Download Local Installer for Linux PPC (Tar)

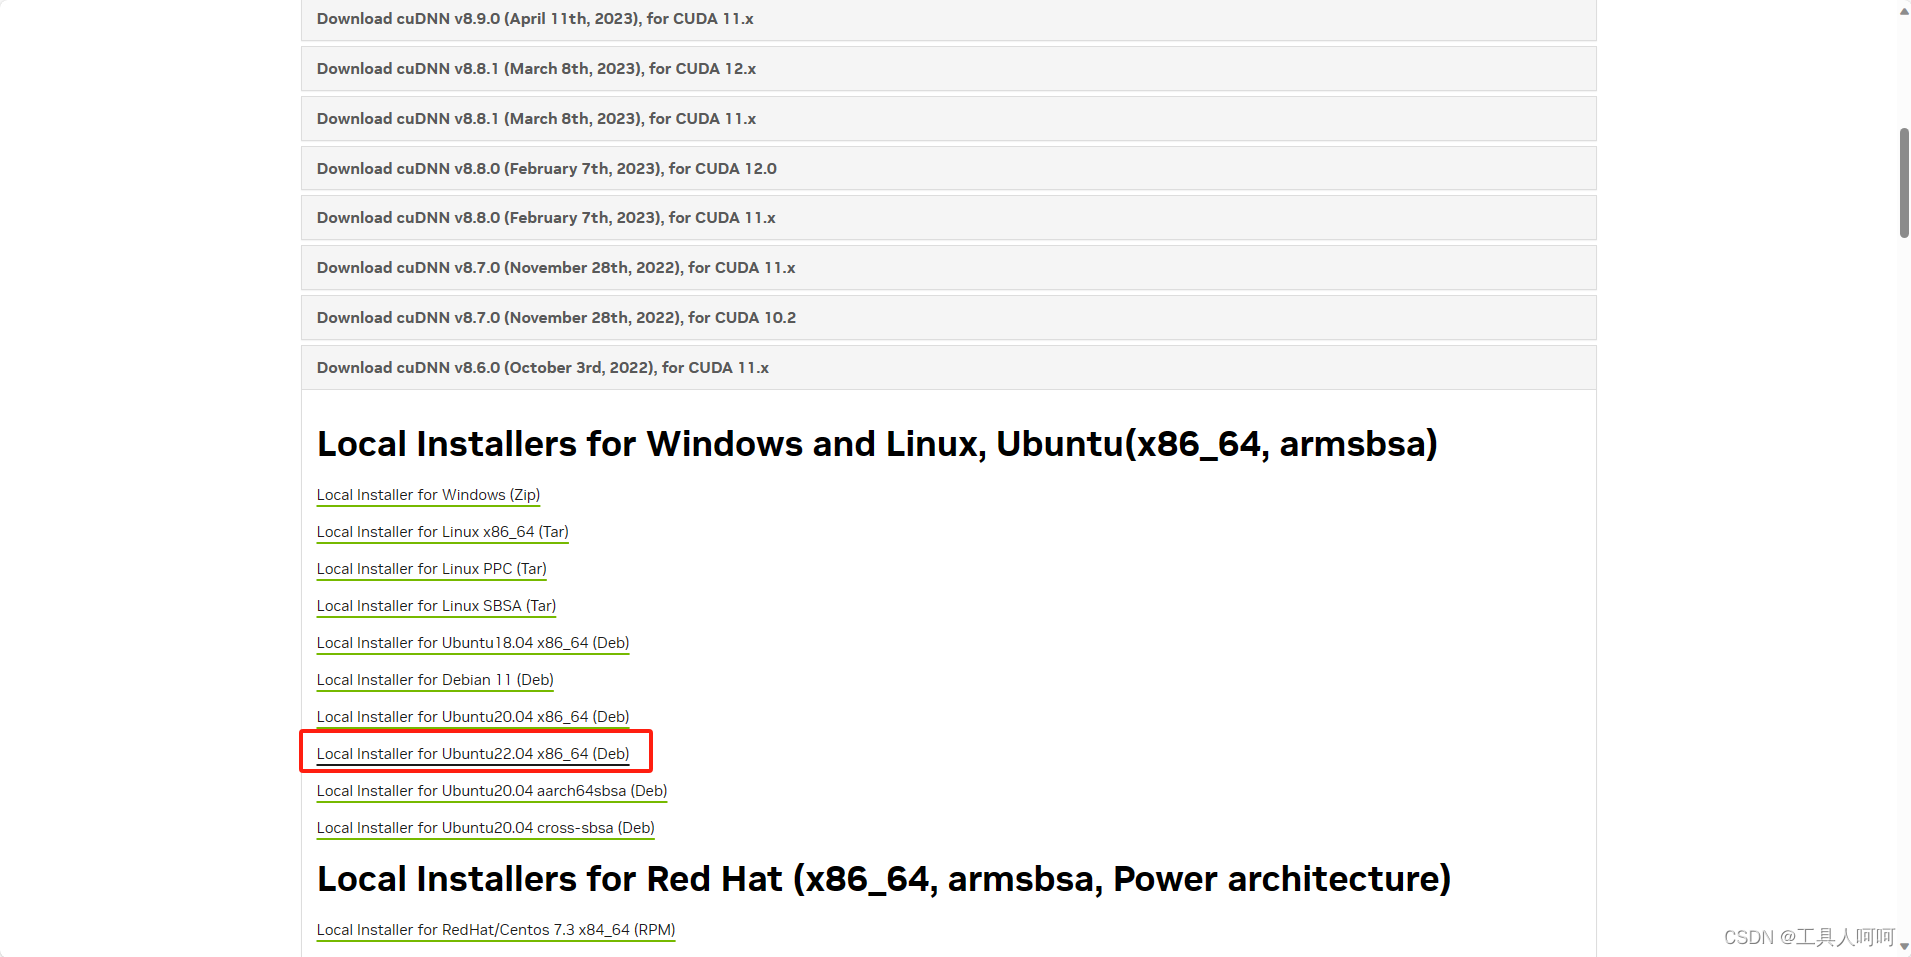[431, 569]
